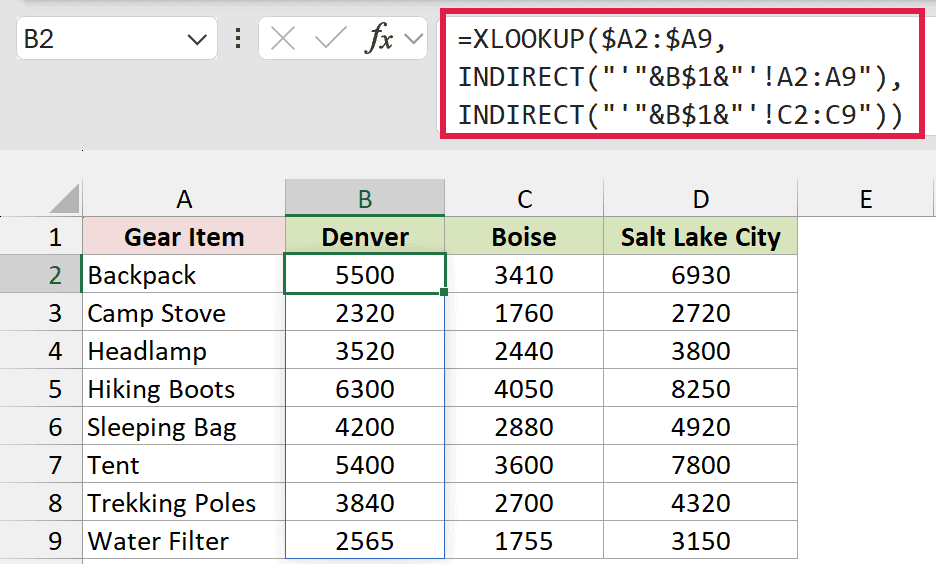Select row 1 header
The width and height of the screenshot is (936, 564).
[x=41, y=236]
